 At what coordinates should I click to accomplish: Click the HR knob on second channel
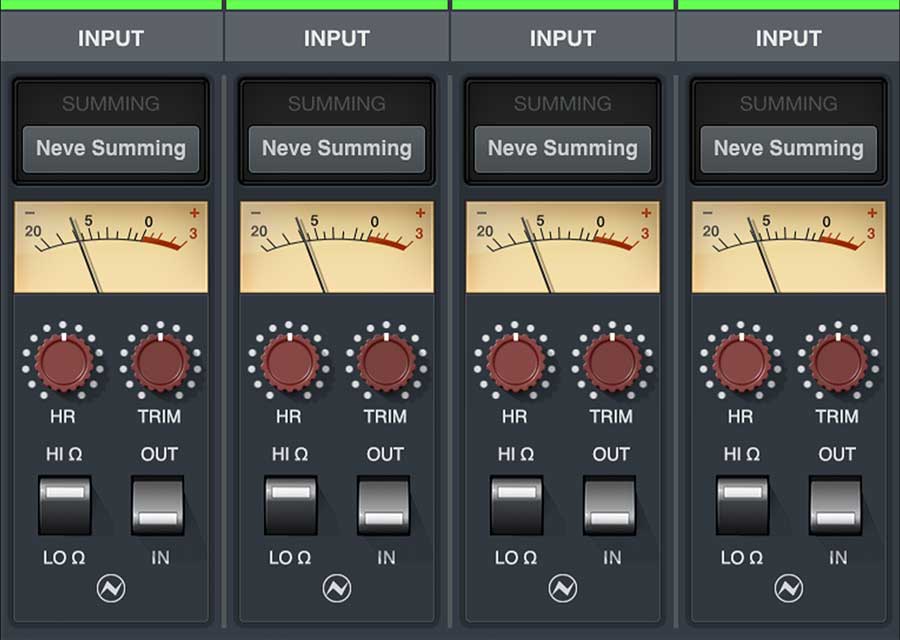(x=289, y=362)
